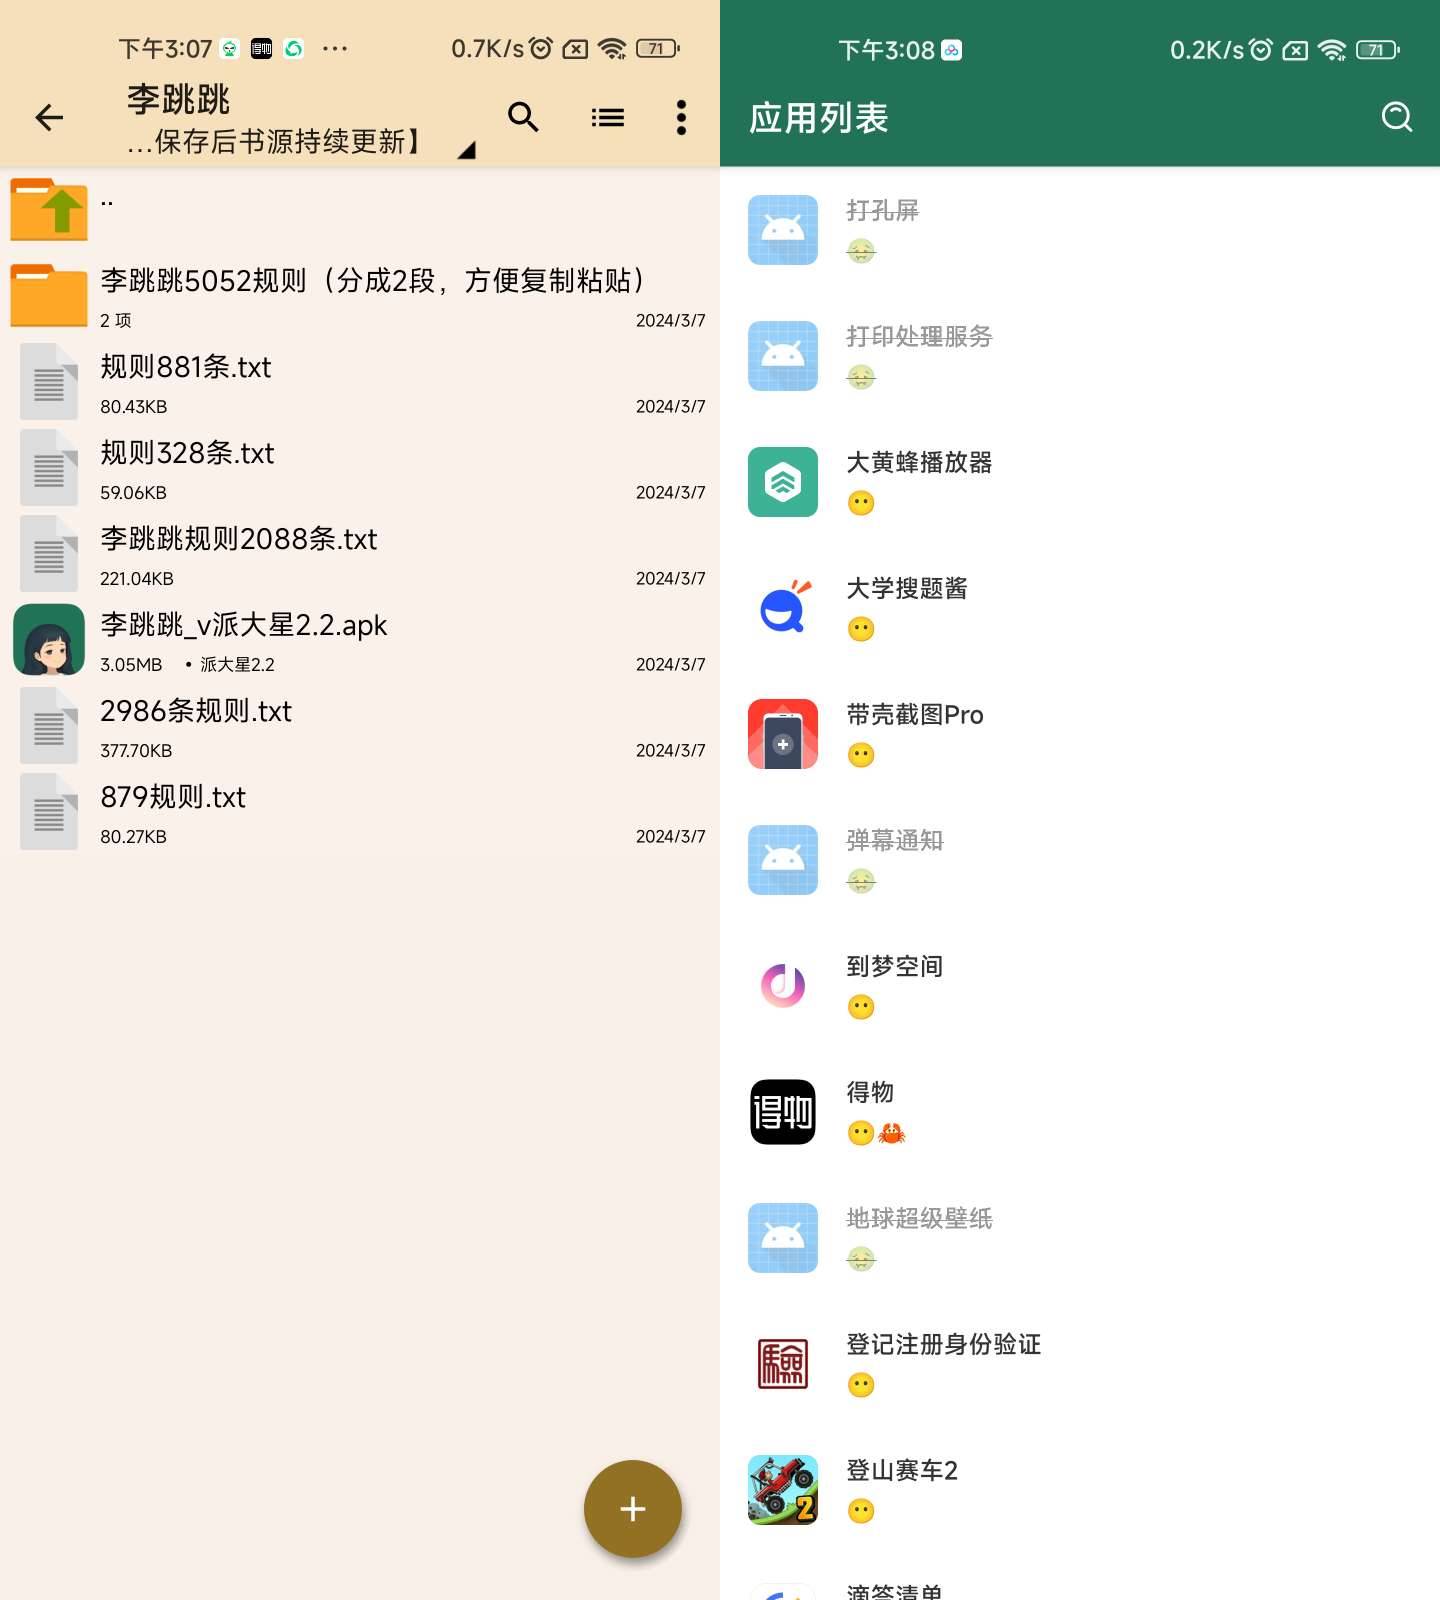Tap the 大黄蜂播放器 app icon
Screen dimensions: 1440x1600
click(x=783, y=482)
